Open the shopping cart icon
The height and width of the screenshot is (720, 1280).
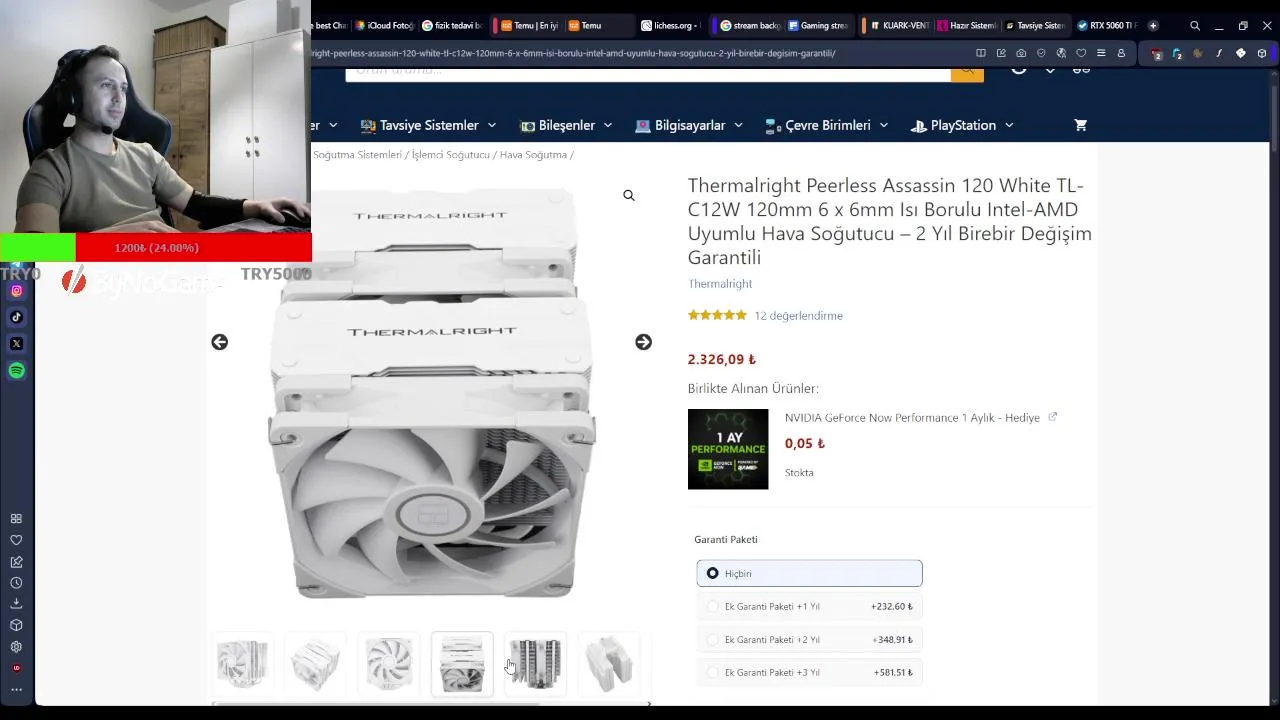point(1080,125)
